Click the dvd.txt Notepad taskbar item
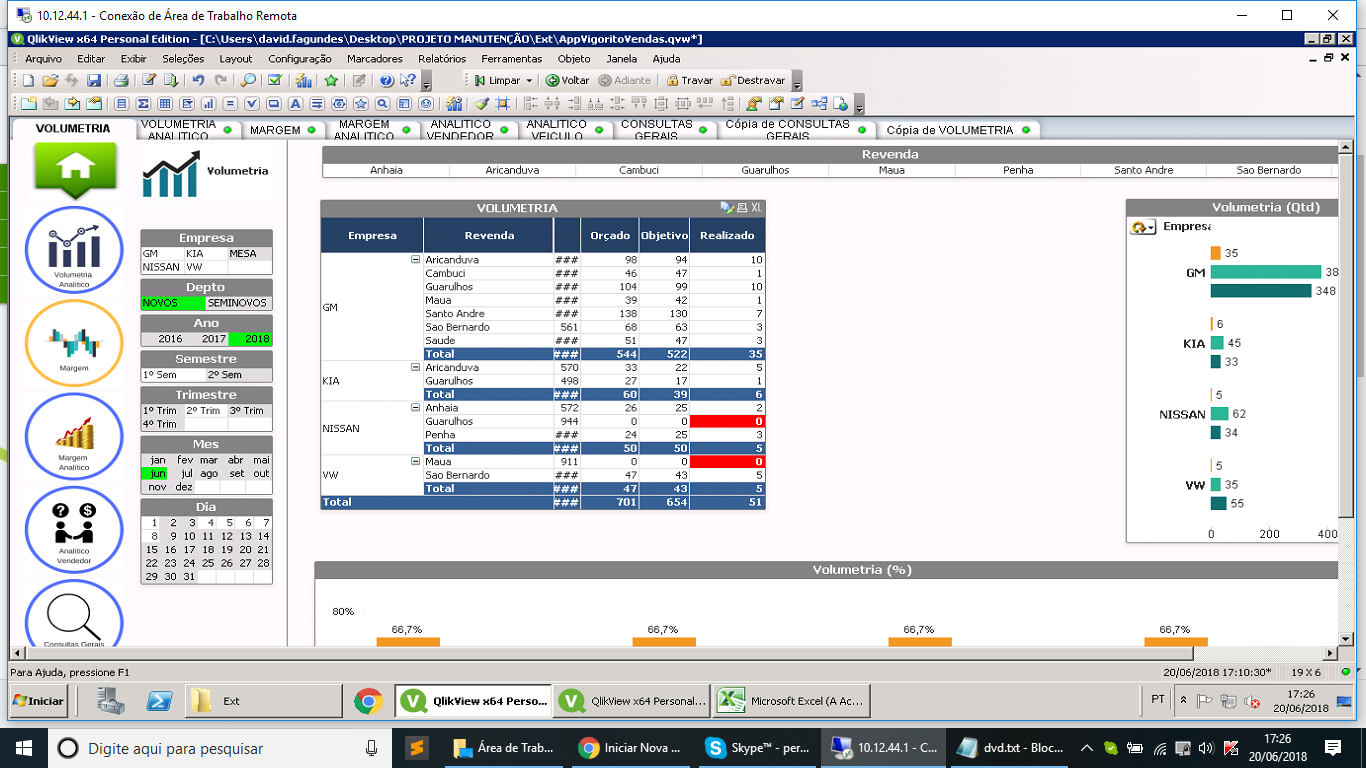 pyautogui.click(x=1011, y=748)
